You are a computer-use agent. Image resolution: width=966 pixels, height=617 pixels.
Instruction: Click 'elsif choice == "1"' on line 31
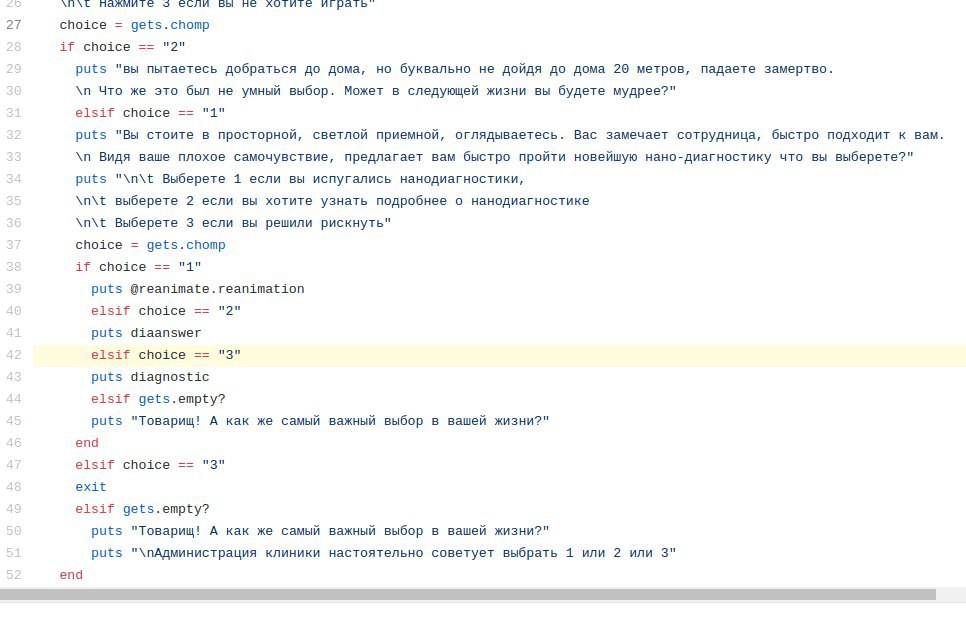tap(150, 113)
